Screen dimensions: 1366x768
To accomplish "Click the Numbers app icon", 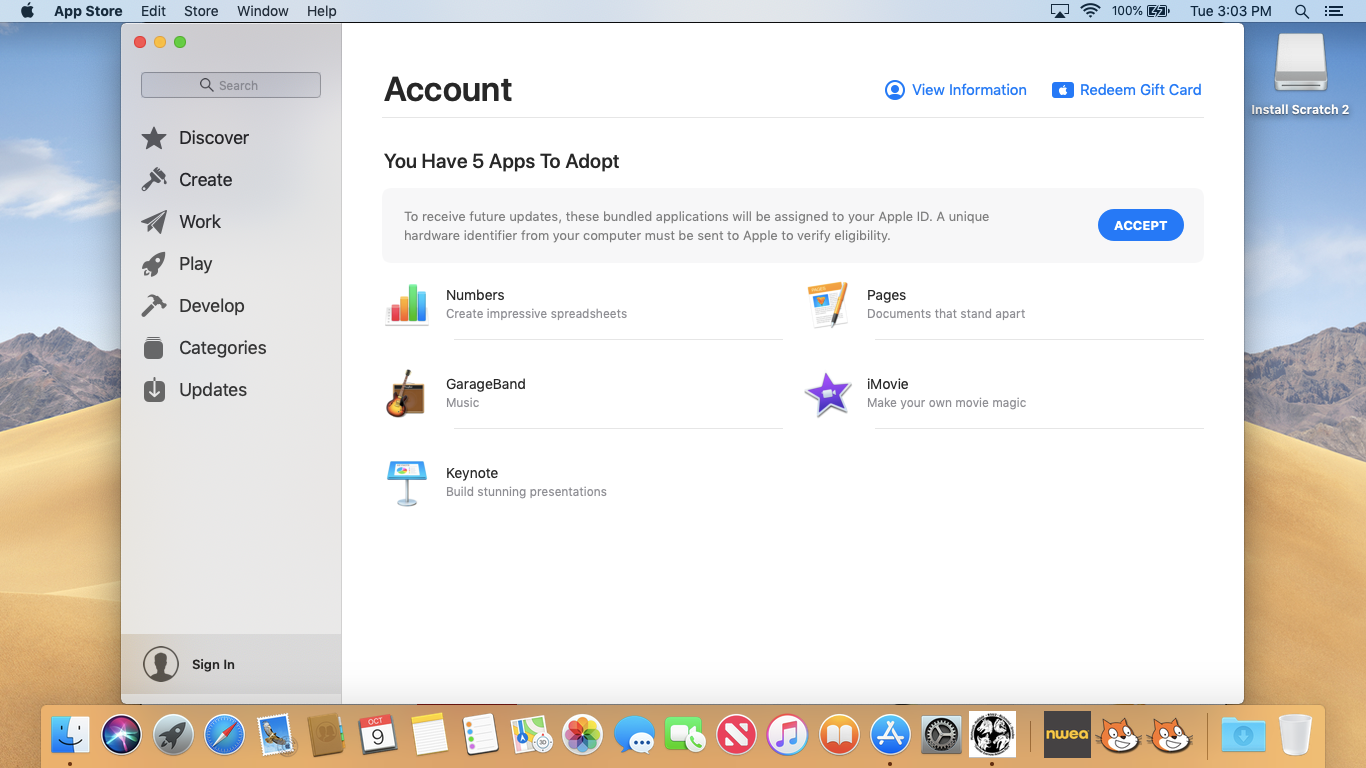I will pos(407,304).
